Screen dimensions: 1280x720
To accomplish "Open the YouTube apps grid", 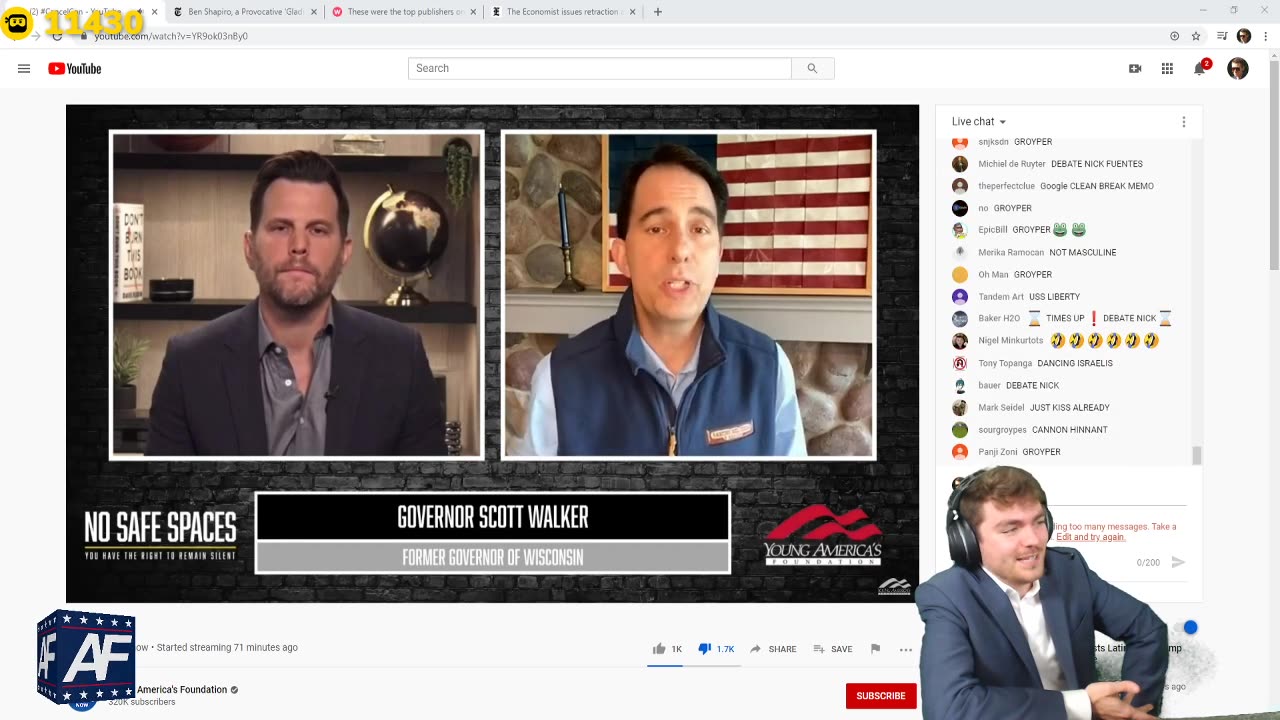I will point(1167,68).
